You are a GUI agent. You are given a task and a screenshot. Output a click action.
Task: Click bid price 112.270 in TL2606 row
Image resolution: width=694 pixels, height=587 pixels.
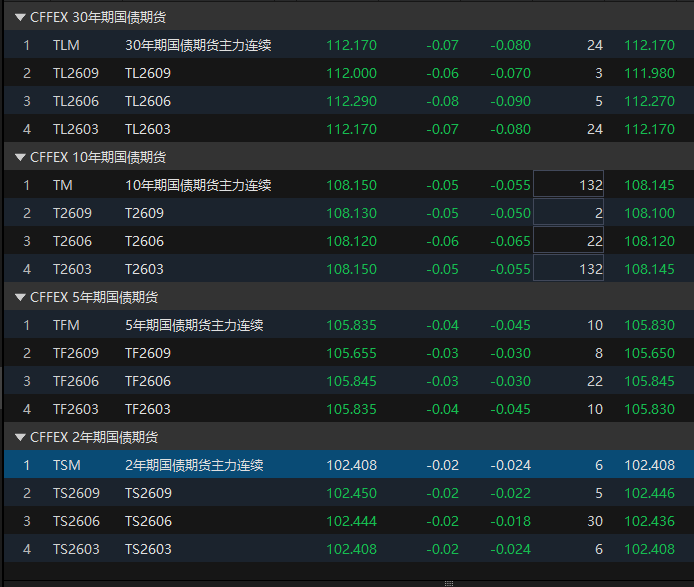coord(649,101)
